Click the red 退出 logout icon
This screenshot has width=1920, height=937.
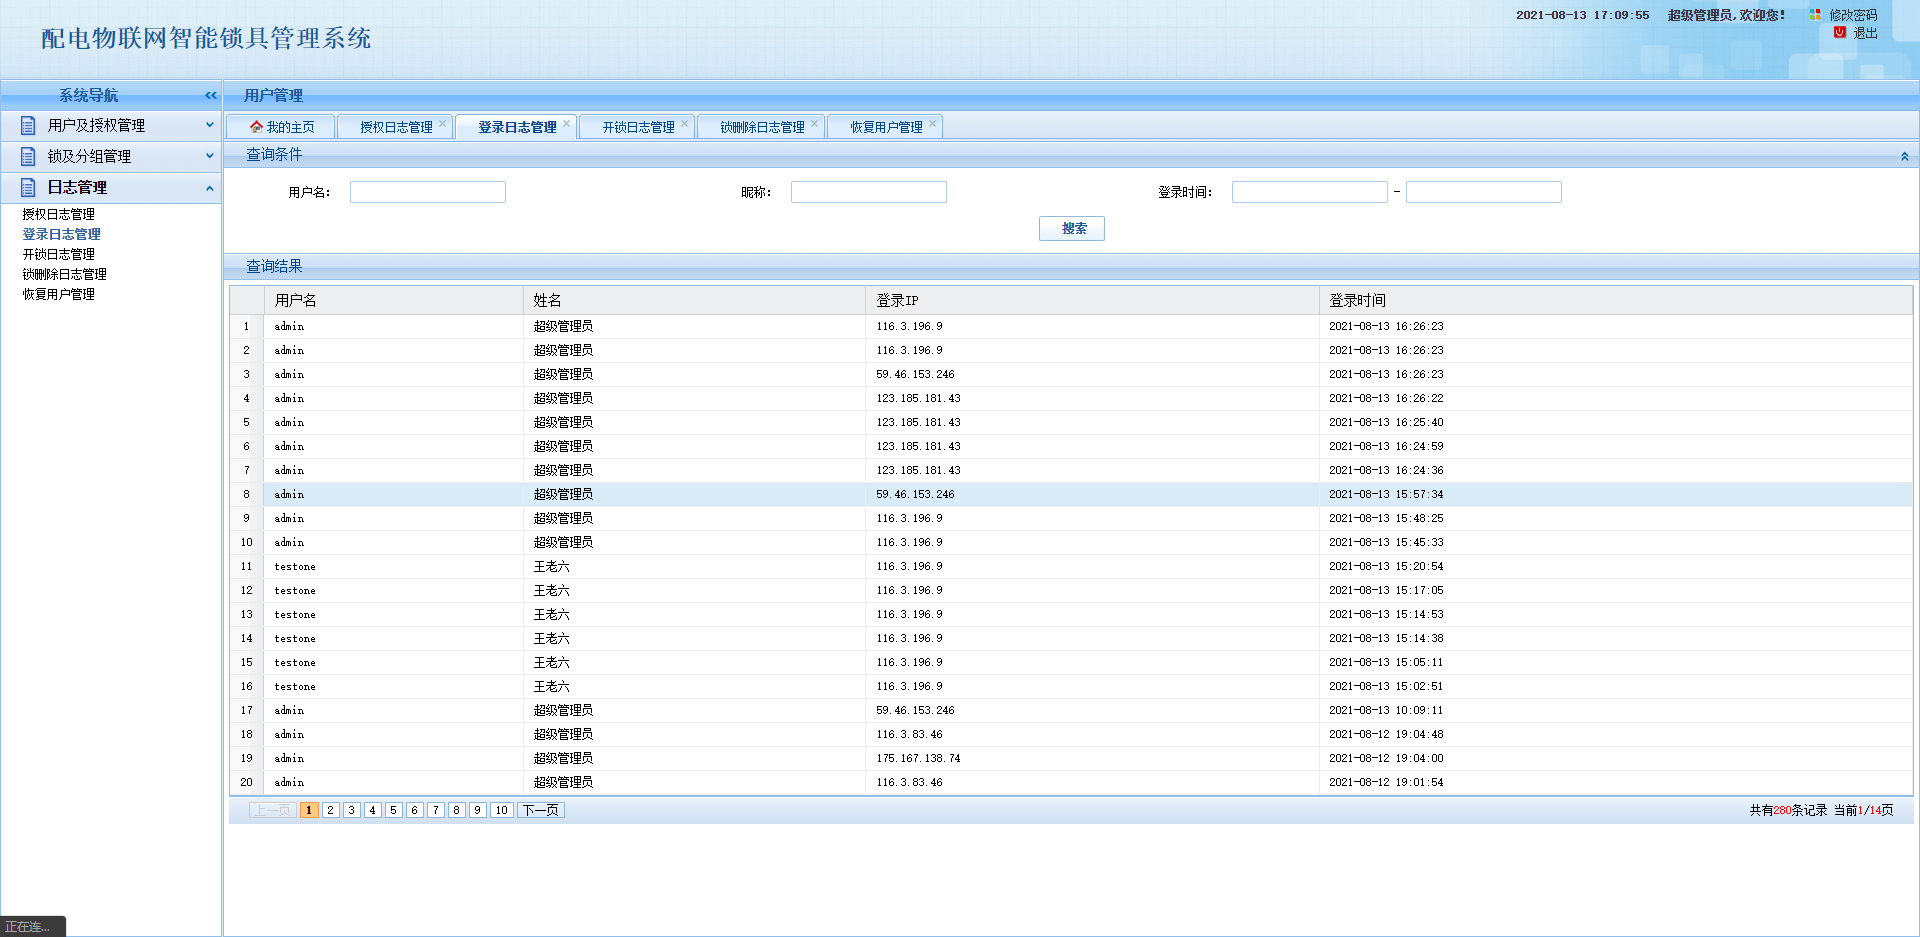(1840, 32)
